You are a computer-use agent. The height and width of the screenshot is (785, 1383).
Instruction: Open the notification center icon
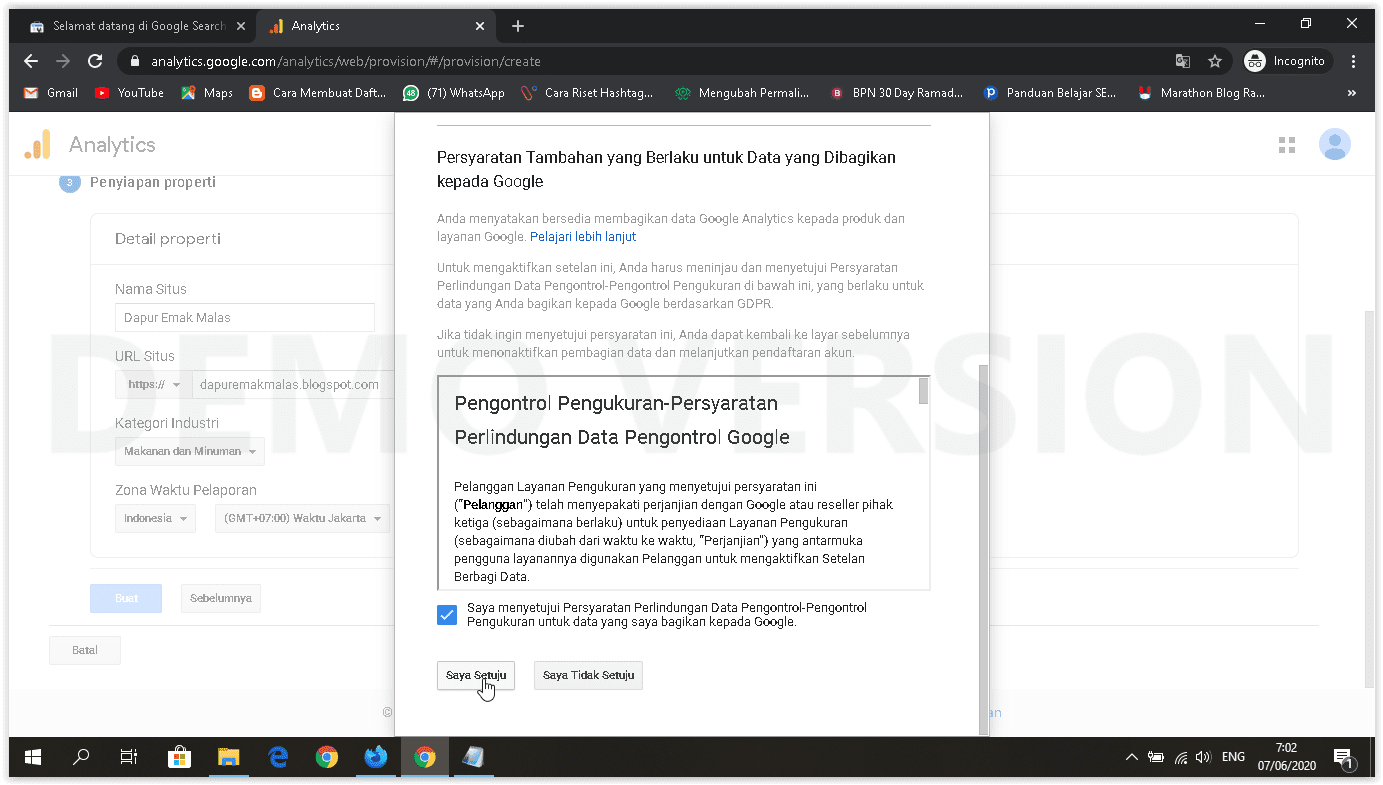click(x=1343, y=758)
